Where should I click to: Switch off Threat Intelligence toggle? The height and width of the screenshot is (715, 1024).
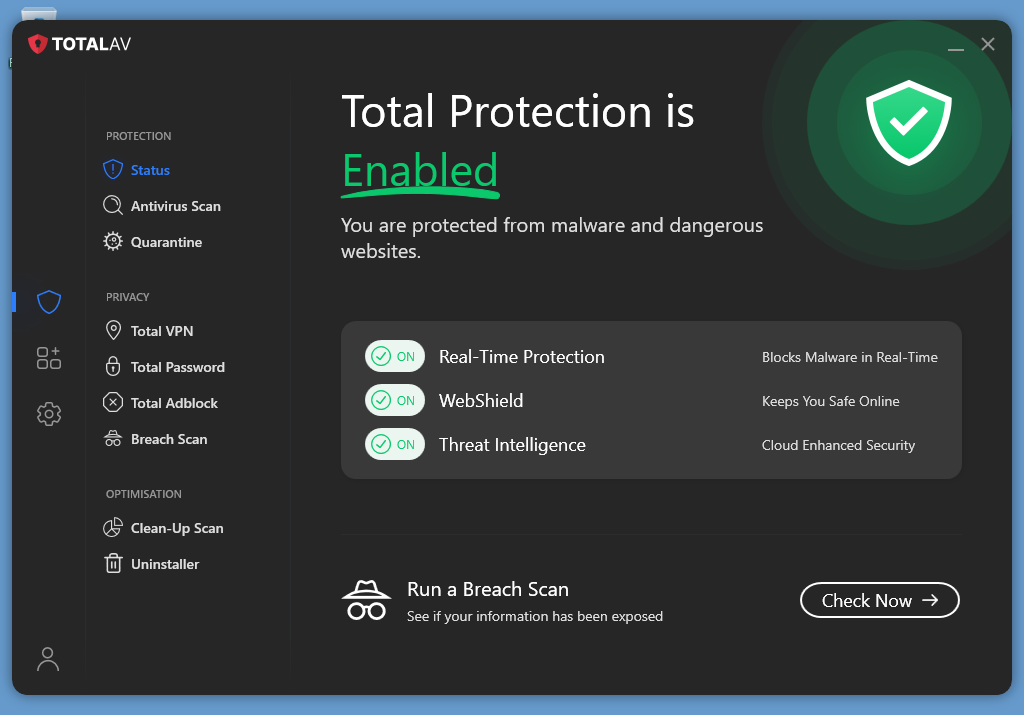pyautogui.click(x=394, y=445)
